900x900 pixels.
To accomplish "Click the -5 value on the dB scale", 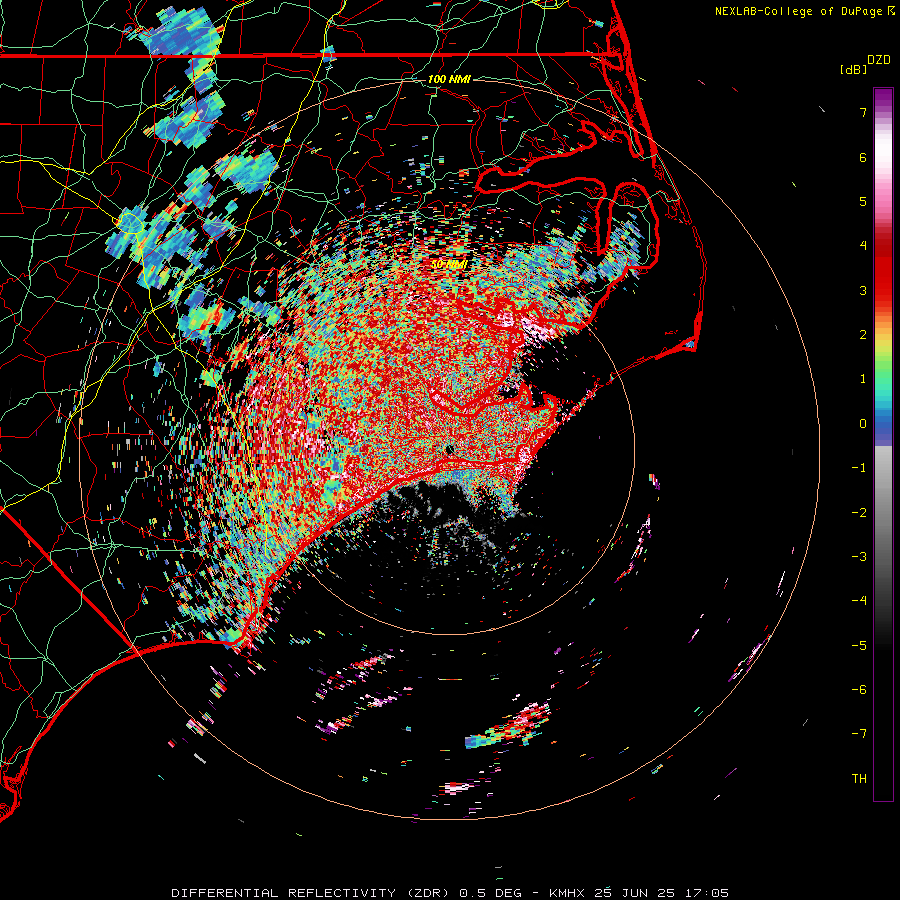I will 859,645.
